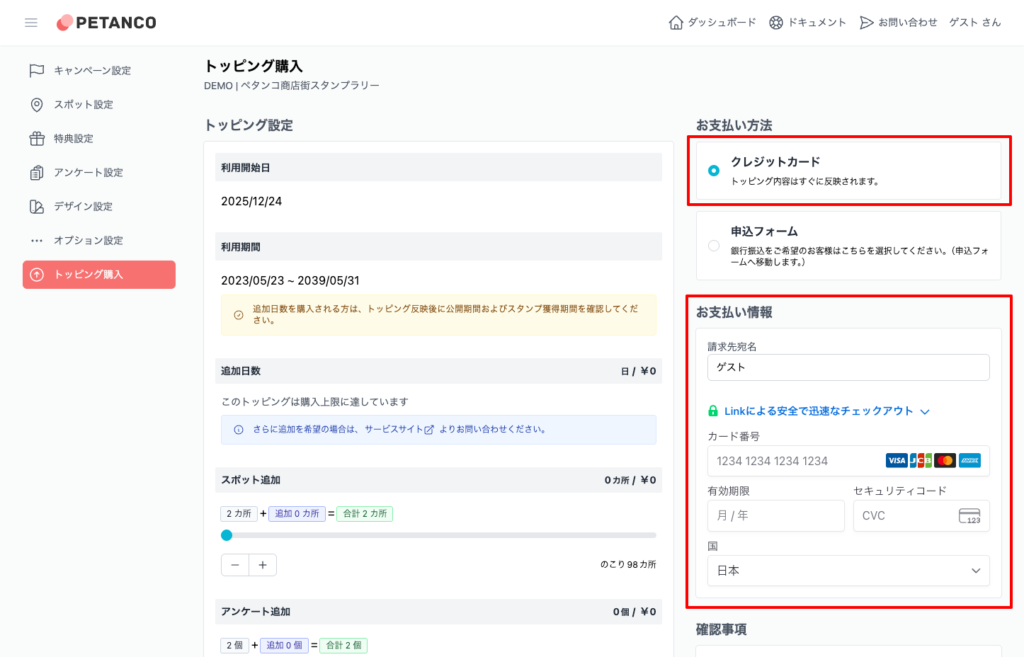The image size is (1024, 657).
Task: Click the お問い合わせ button
Action: point(898,20)
